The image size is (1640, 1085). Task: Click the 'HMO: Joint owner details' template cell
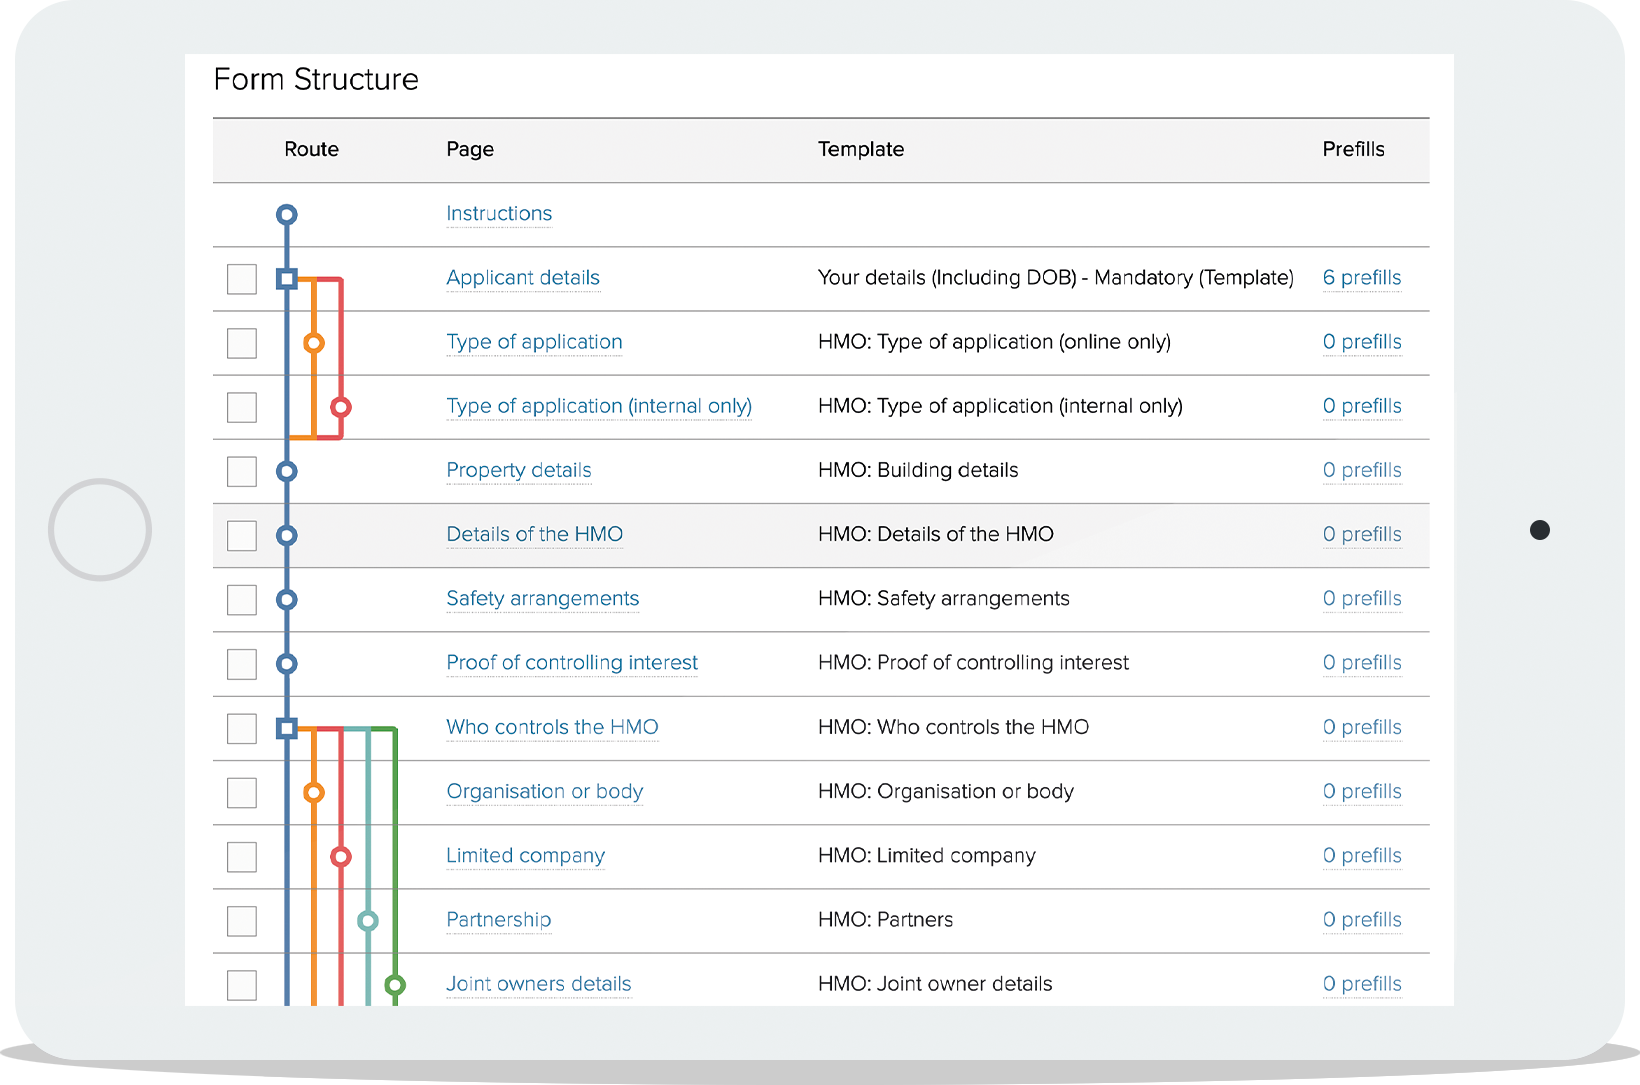pos(935,983)
